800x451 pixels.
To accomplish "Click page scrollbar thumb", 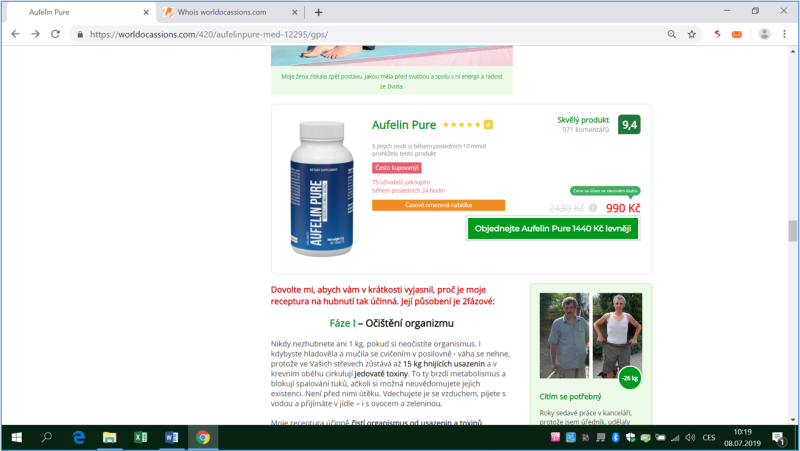I will point(792,231).
